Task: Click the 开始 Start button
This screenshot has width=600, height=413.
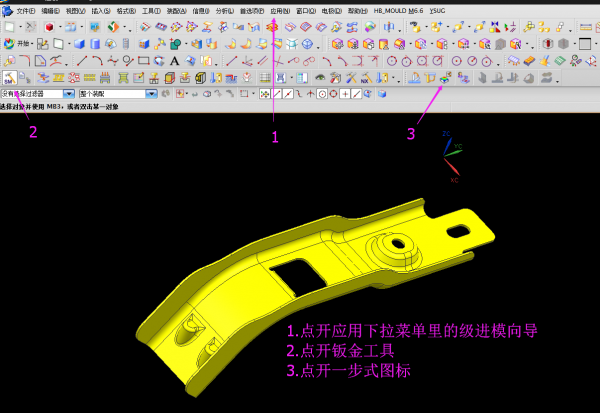Action: [x=17, y=44]
